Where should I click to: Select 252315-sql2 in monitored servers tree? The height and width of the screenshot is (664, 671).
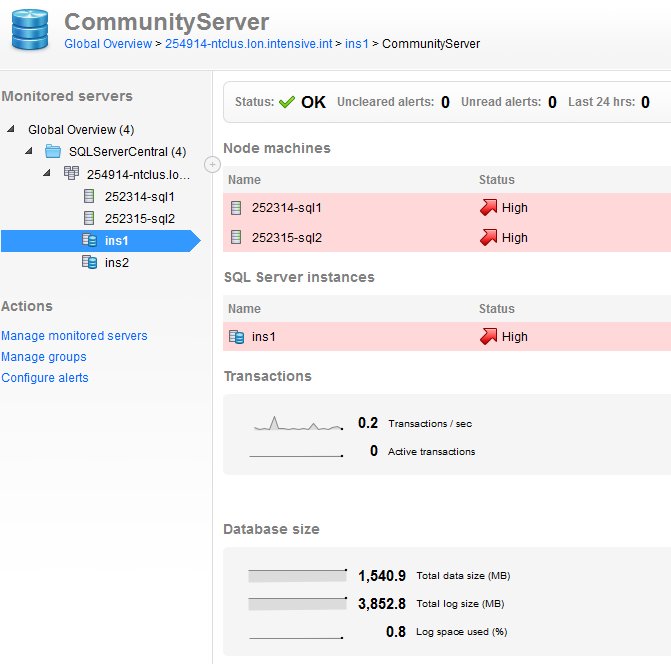click(139, 218)
